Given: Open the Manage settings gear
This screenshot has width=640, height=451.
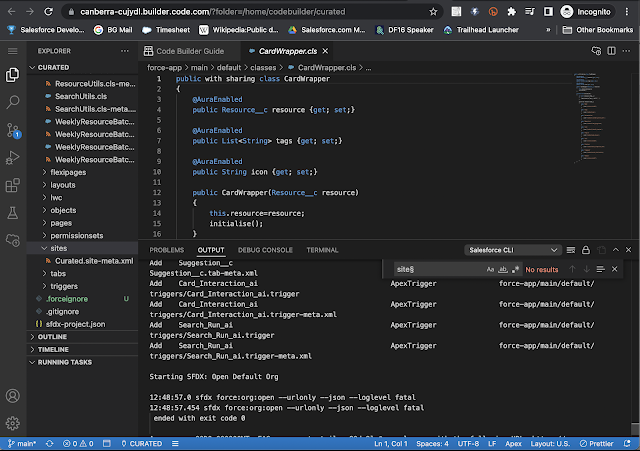Looking at the screenshot, I should 13,423.
